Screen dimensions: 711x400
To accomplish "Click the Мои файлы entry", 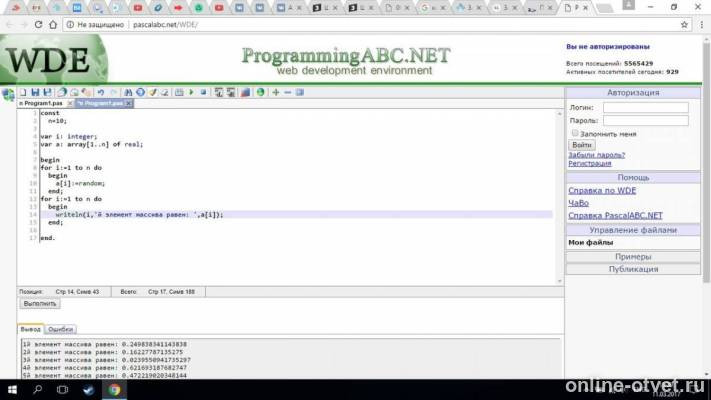I will click(590, 243).
